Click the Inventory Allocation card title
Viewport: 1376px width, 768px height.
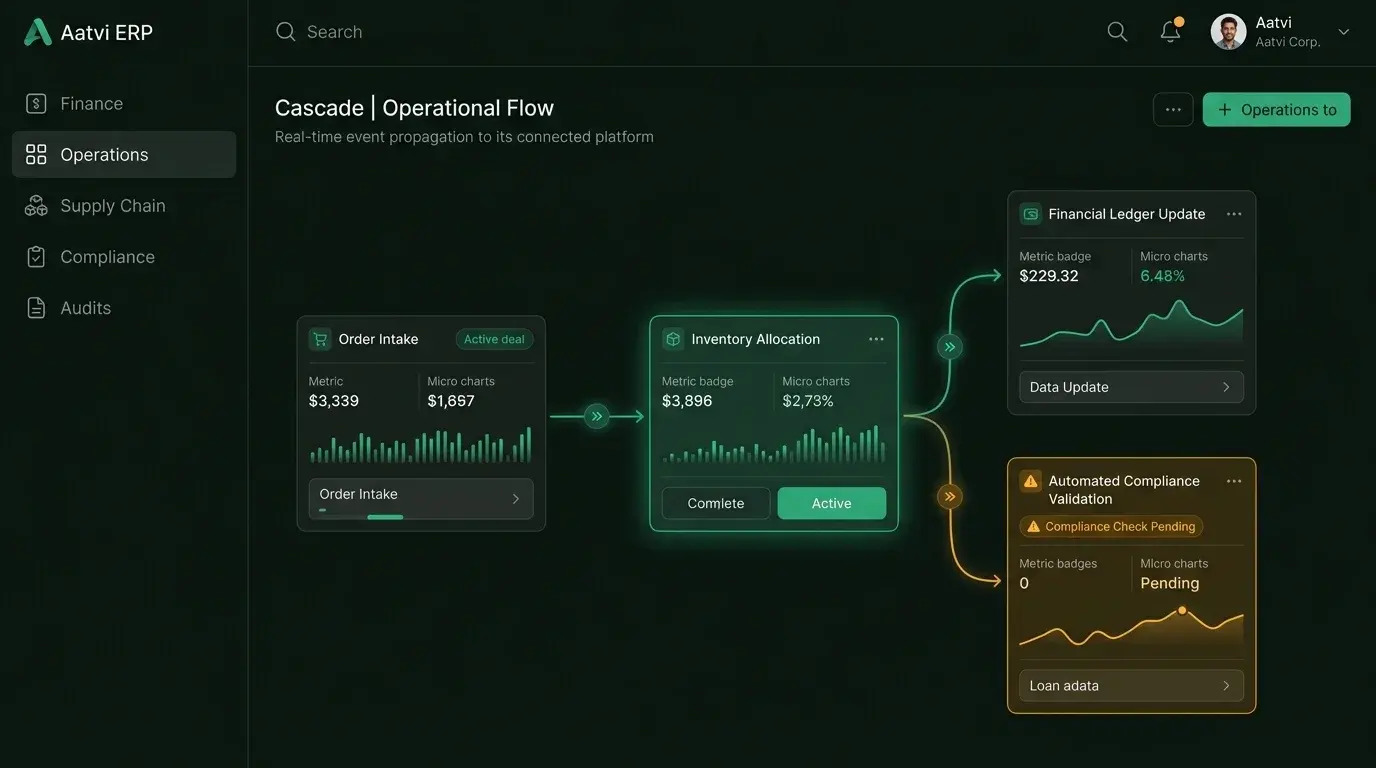click(756, 339)
